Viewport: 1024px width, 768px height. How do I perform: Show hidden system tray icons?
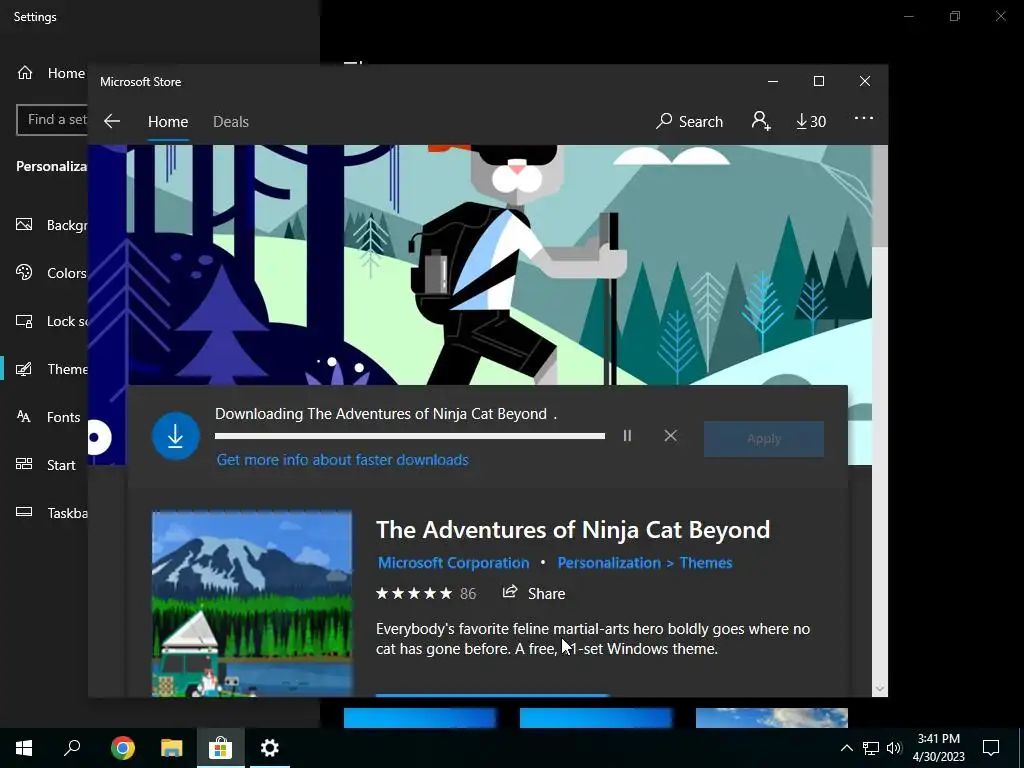[846, 748]
